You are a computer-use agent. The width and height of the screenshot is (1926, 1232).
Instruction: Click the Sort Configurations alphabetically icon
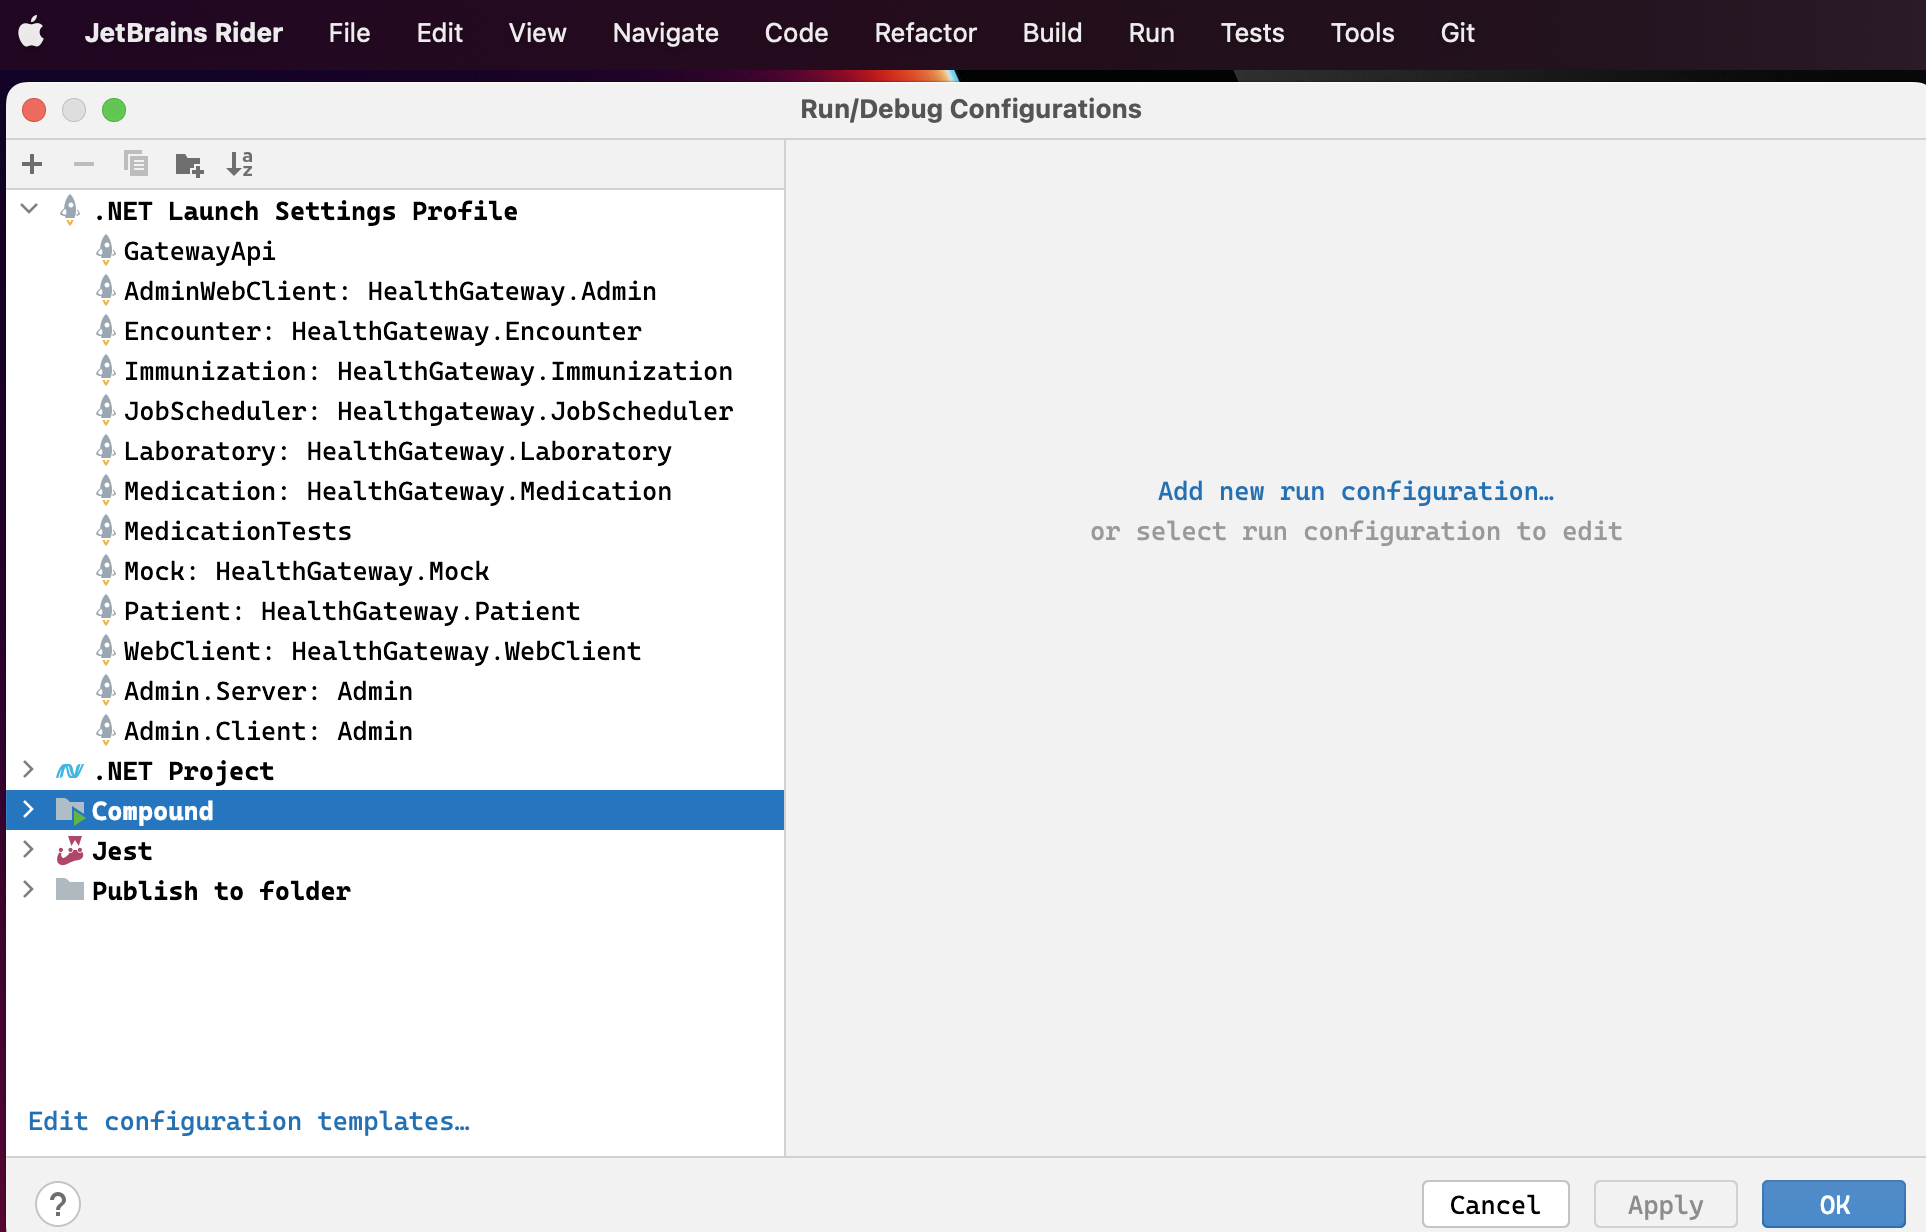tap(240, 164)
